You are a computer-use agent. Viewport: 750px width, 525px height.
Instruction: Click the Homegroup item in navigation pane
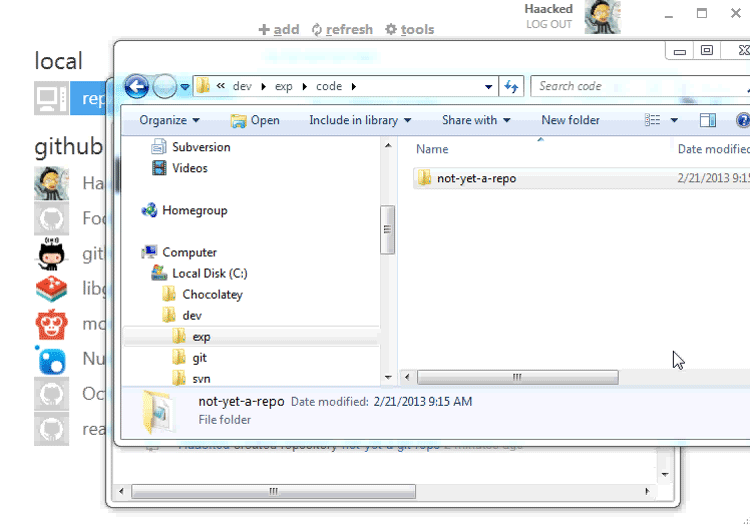pyautogui.click(x=194, y=211)
